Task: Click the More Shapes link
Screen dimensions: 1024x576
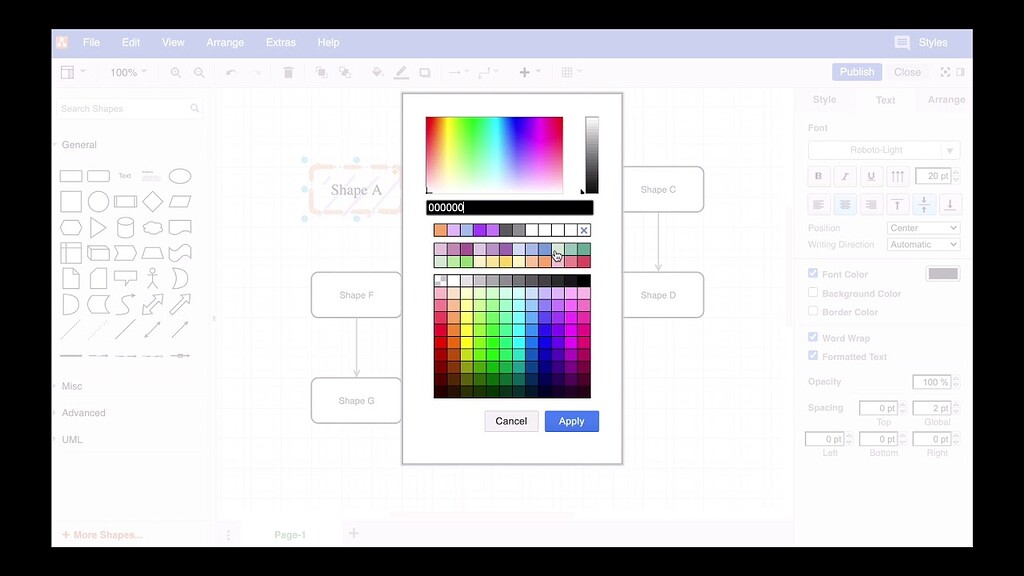Action: pyautogui.click(x=103, y=534)
